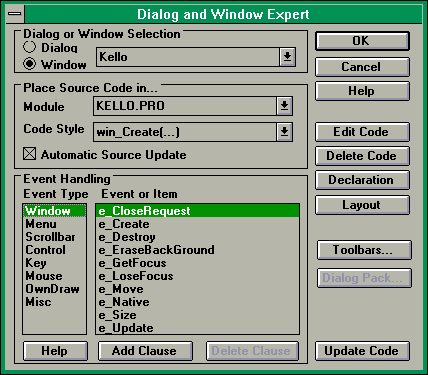This screenshot has height=375, width=428.
Task: Select the e_GetFocus event
Action: point(197,263)
